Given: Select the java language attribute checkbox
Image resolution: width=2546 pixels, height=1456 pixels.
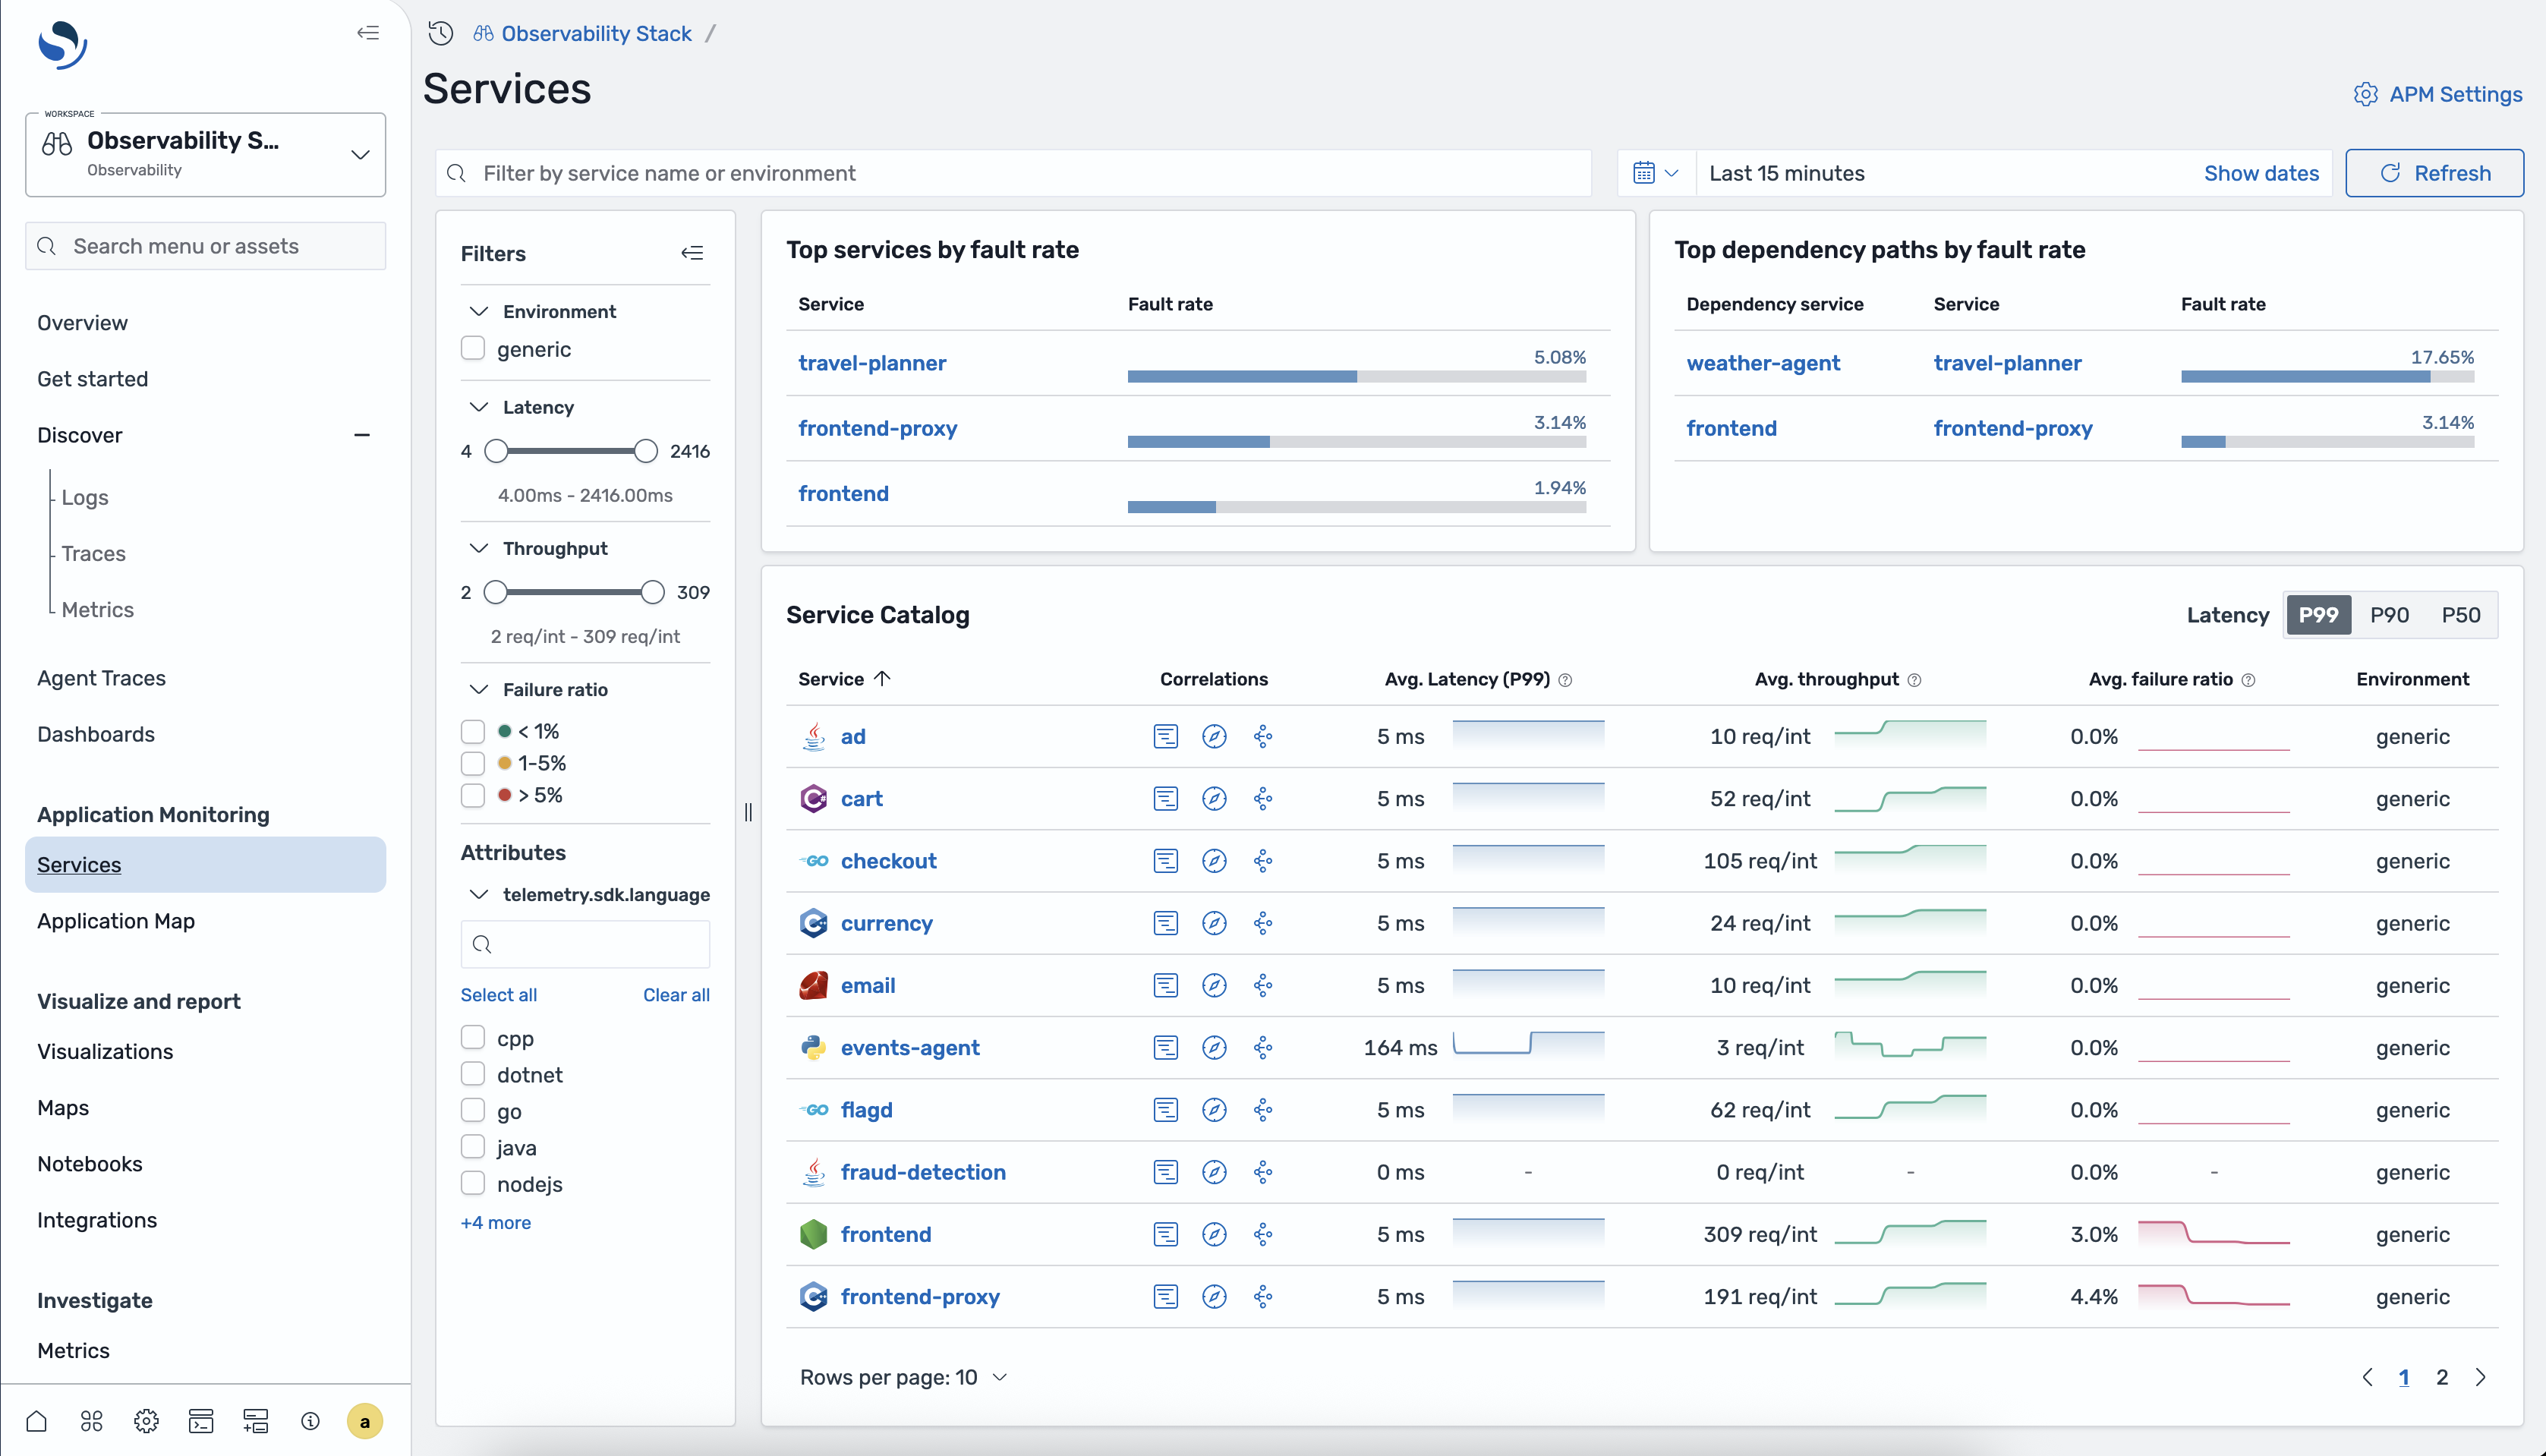Looking at the screenshot, I should [x=472, y=1146].
